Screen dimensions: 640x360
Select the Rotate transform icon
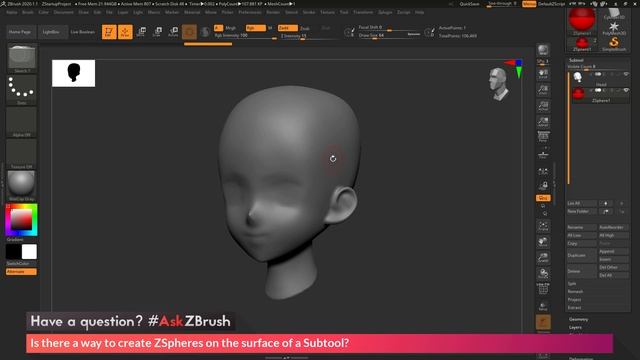tap(173, 32)
